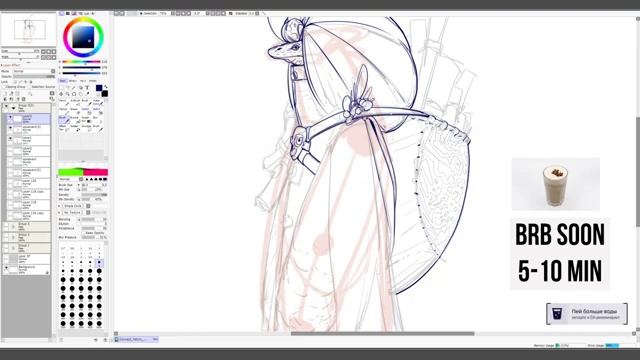The width and height of the screenshot is (640, 360).
Task: Choose the Pencil brush tool
Action: [x=64, y=103]
